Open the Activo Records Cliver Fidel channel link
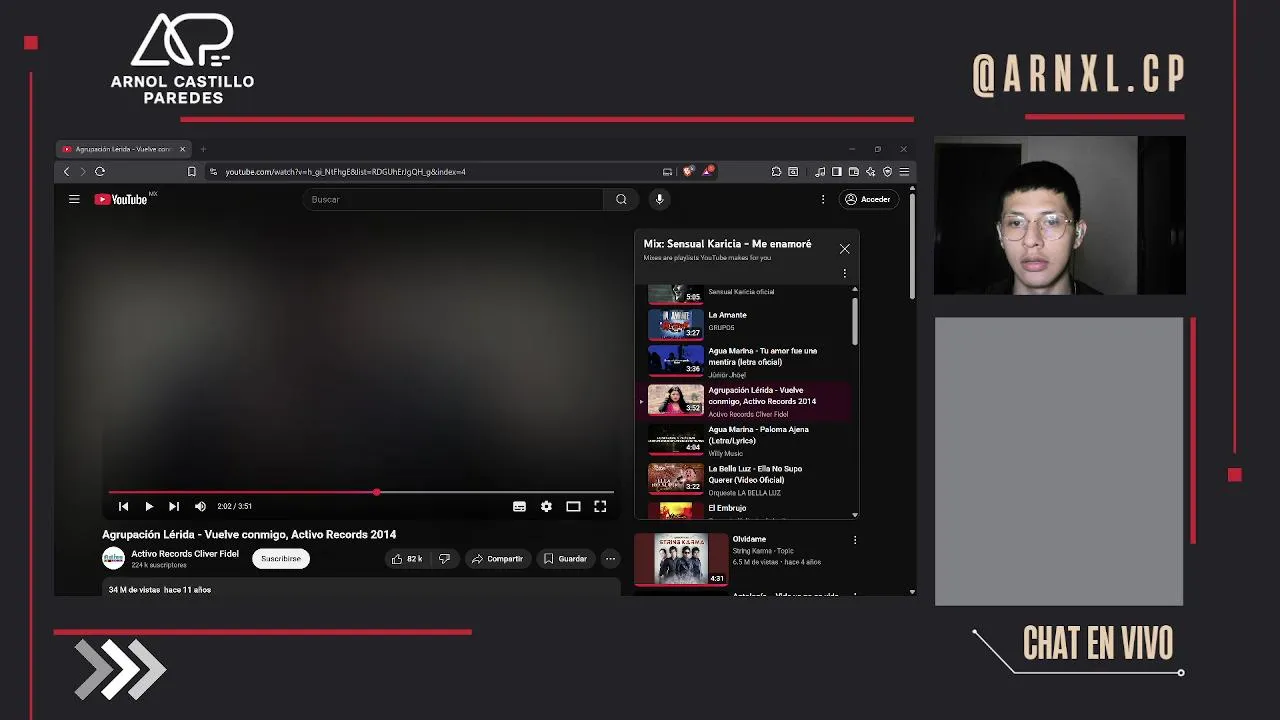The height and width of the screenshot is (720, 1280). click(185, 554)
